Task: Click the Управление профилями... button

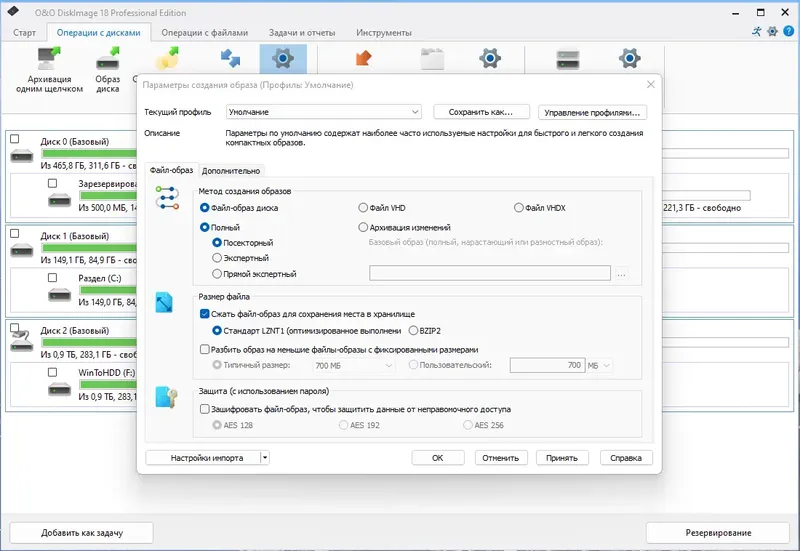Action: tap(592, 112)
